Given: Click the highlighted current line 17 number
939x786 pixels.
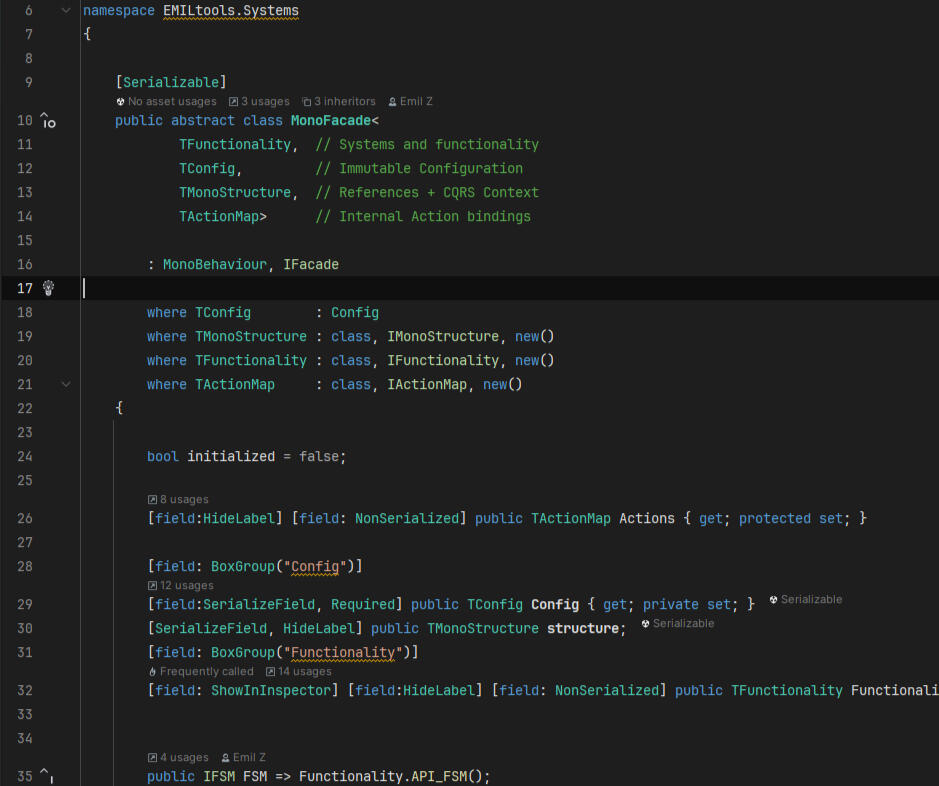Looking at the screenshot, I should tap(27, 287).
